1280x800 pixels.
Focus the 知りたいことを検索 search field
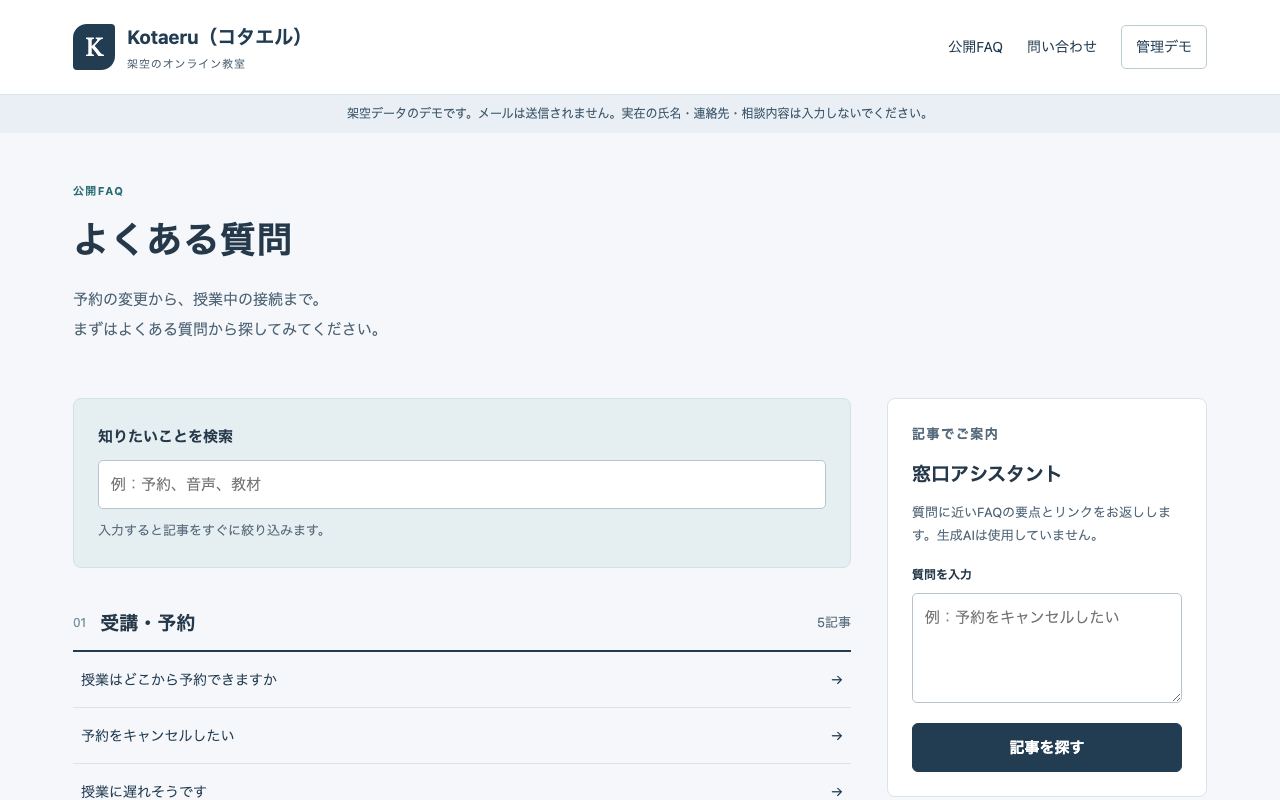click(462, 484)
